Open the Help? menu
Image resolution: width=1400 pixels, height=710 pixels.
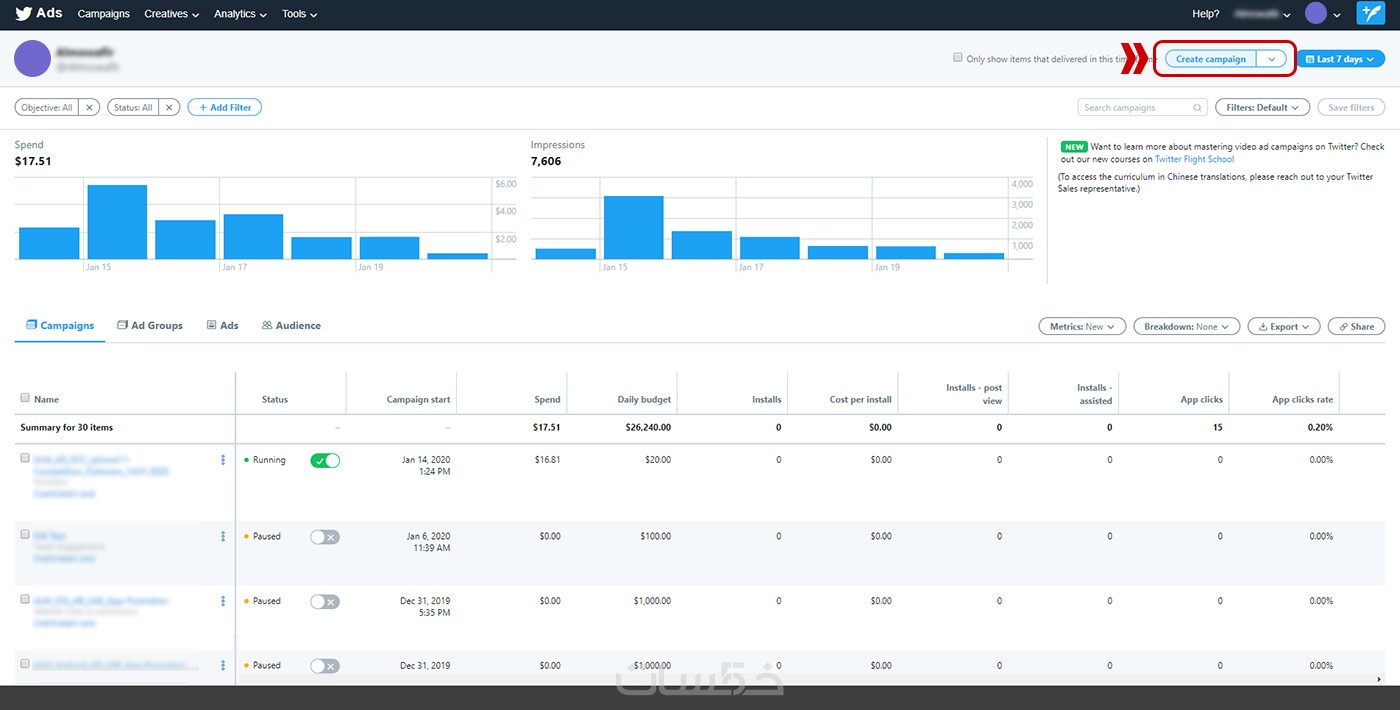(1206, 14)
